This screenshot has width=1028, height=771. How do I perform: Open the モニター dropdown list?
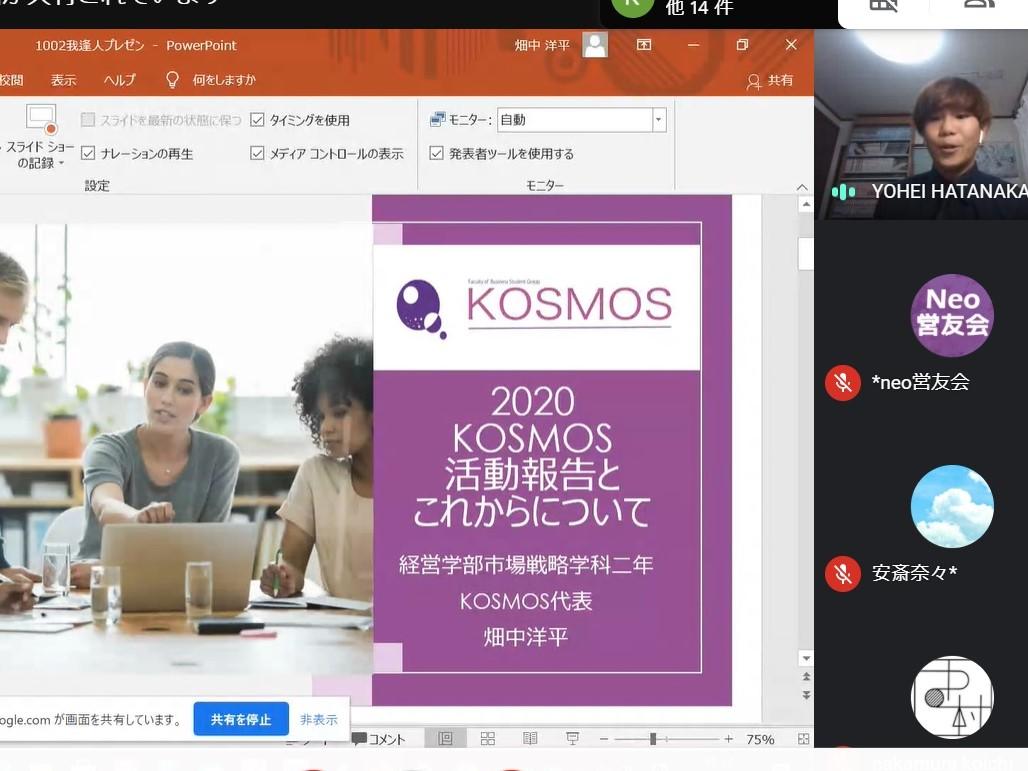(658, 120)
